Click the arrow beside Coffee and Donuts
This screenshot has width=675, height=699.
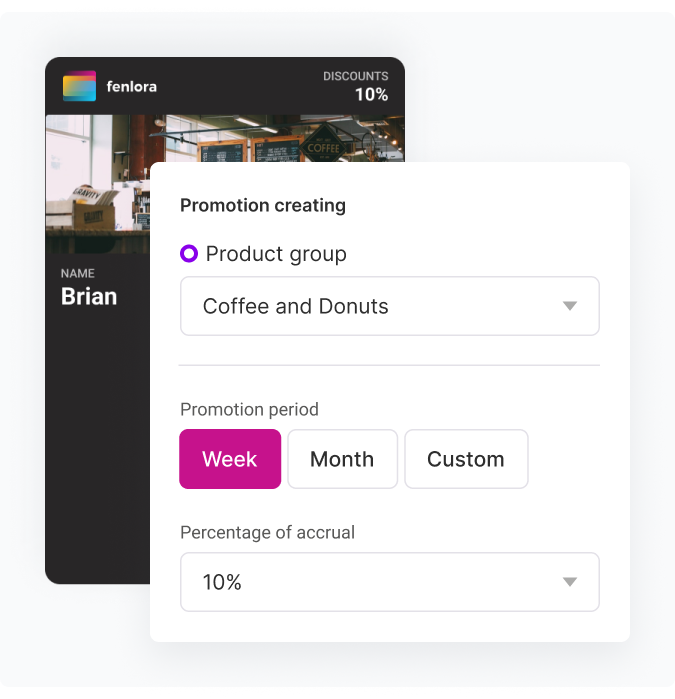click(x=570, y=306)
